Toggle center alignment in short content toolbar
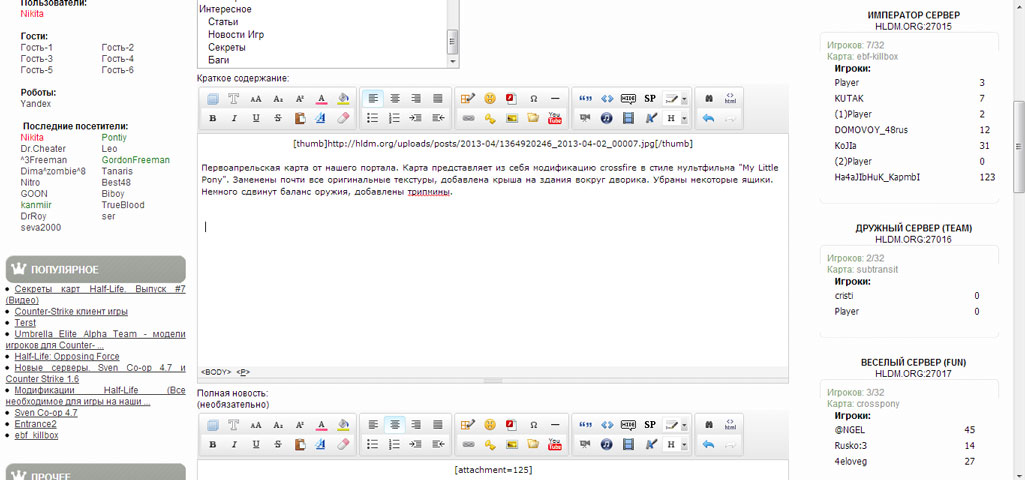 click(394, 99)
